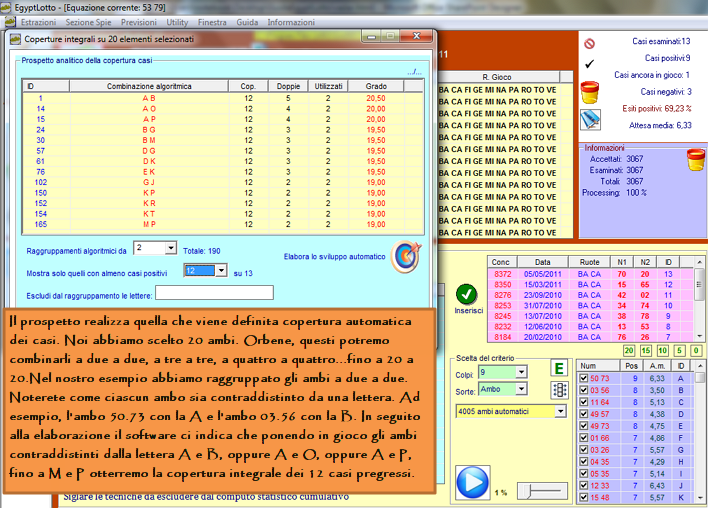
Task: Click the film strip icon below E
Action: (559, 390)
